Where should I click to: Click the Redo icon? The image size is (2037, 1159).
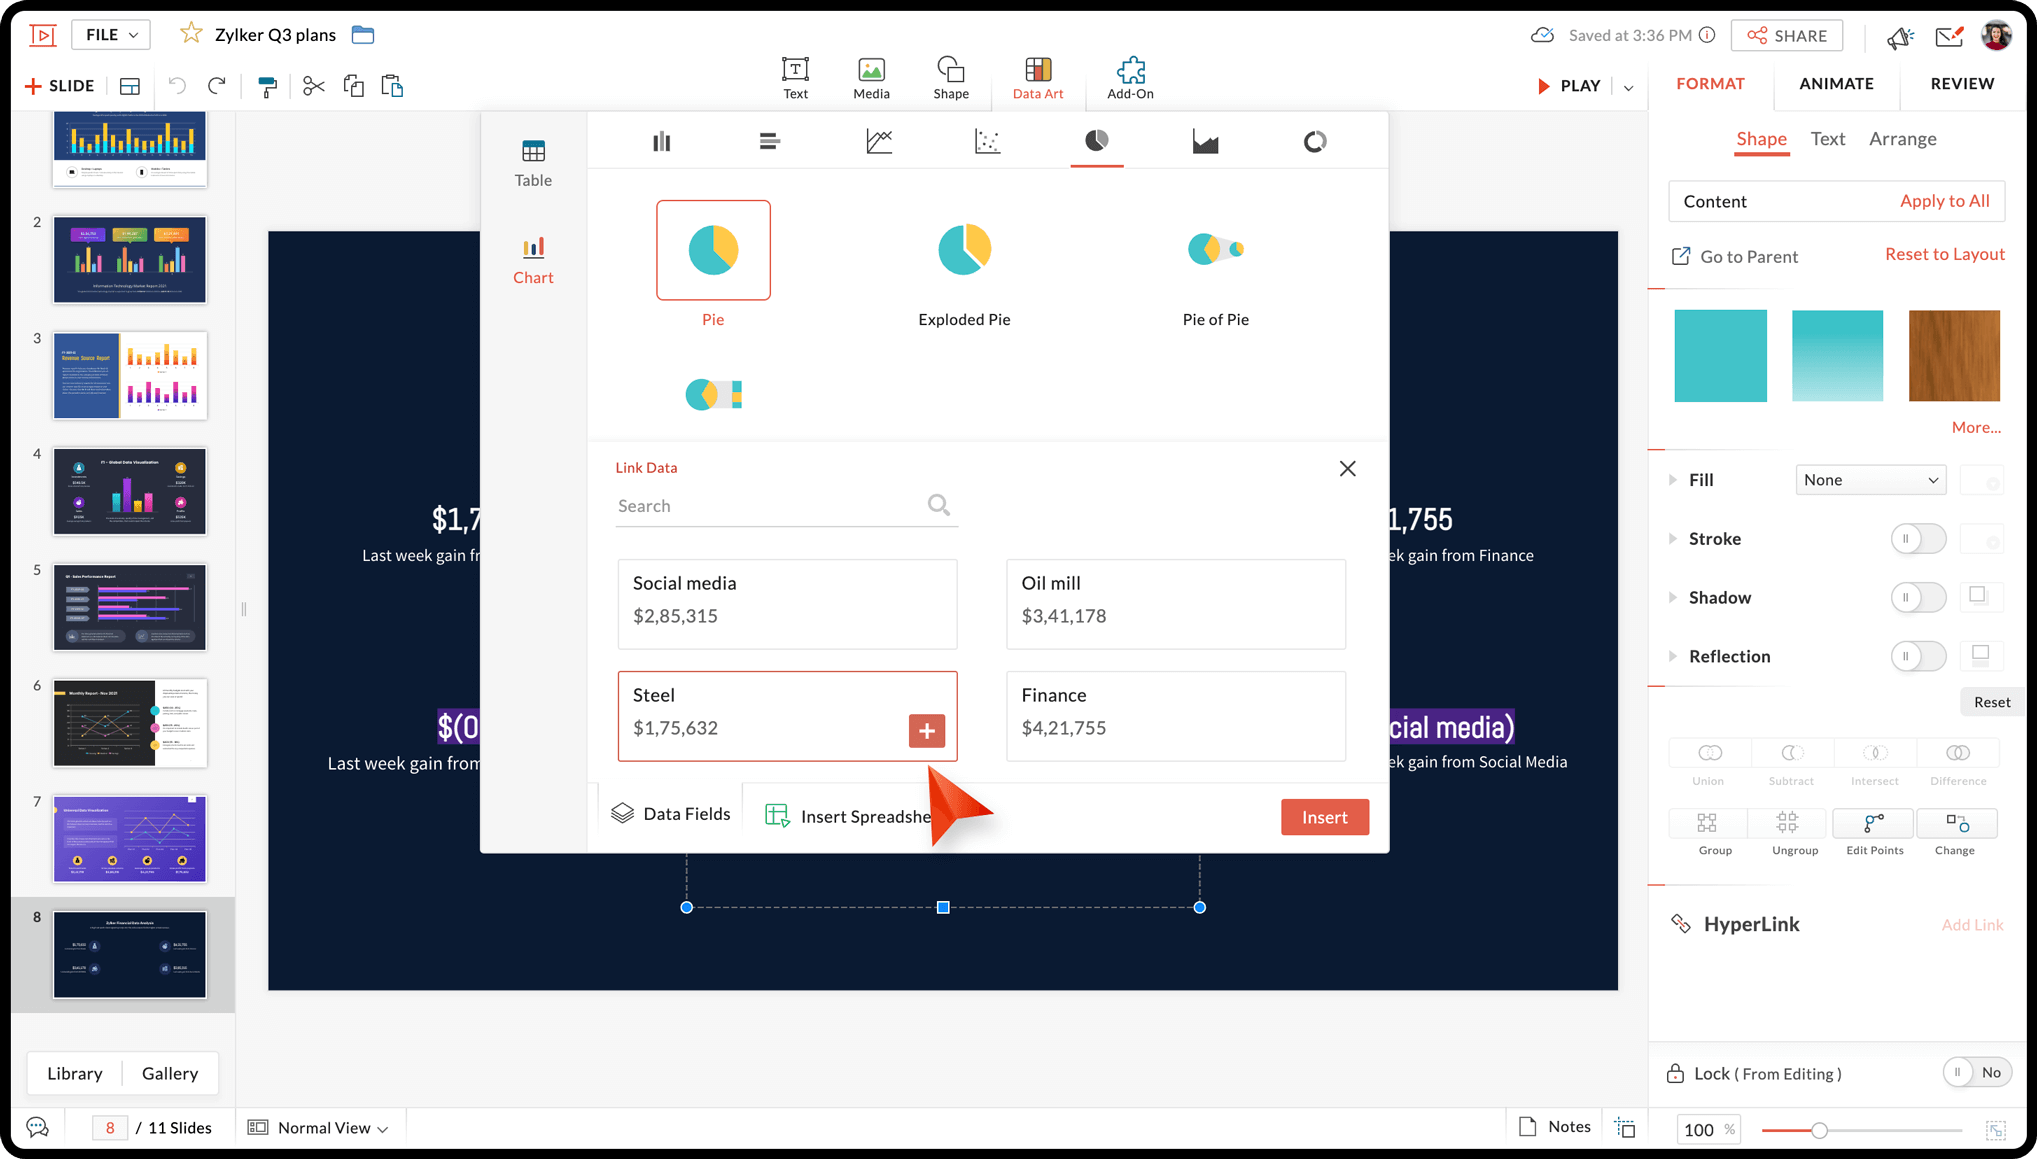click(x=216, y=86)
